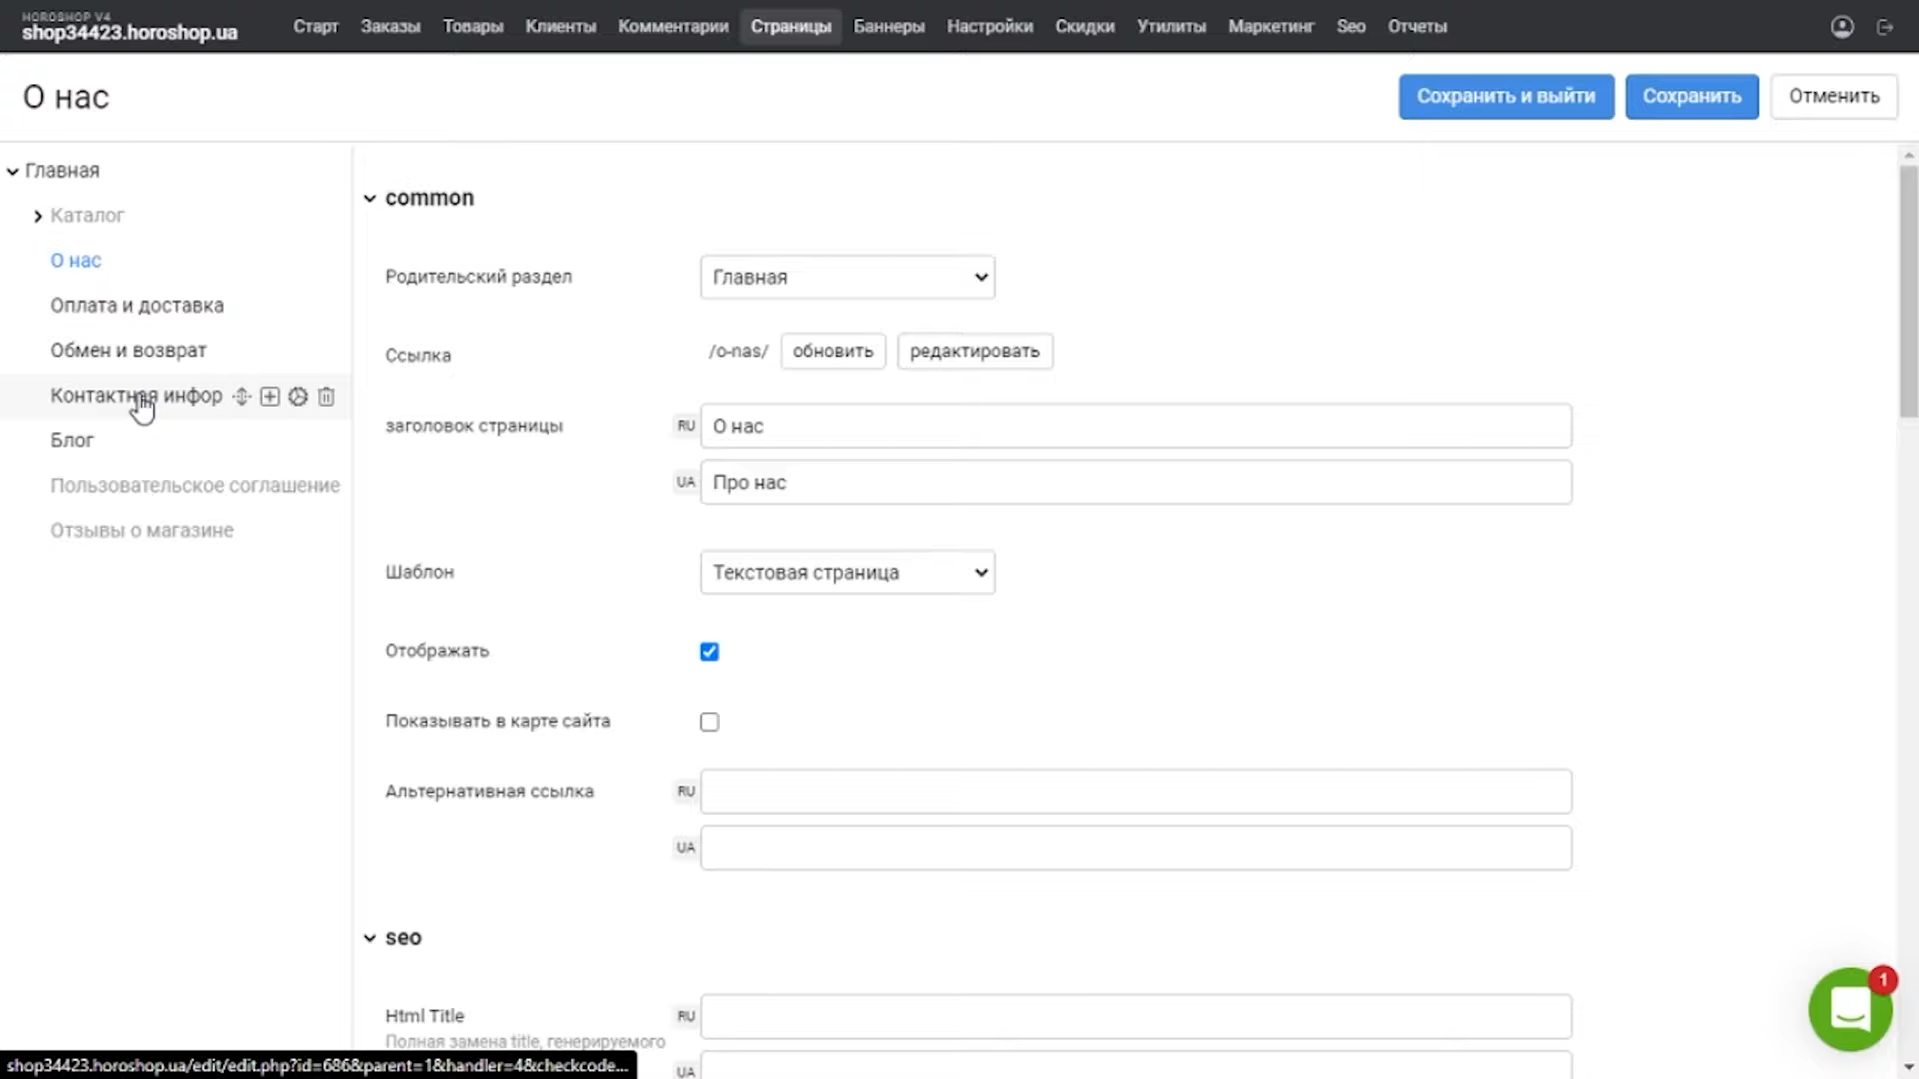This screenshot has width=1919, height=1079.
Task: Open settings gear for Контактная инфор page
Action: (x=297, y=396)
